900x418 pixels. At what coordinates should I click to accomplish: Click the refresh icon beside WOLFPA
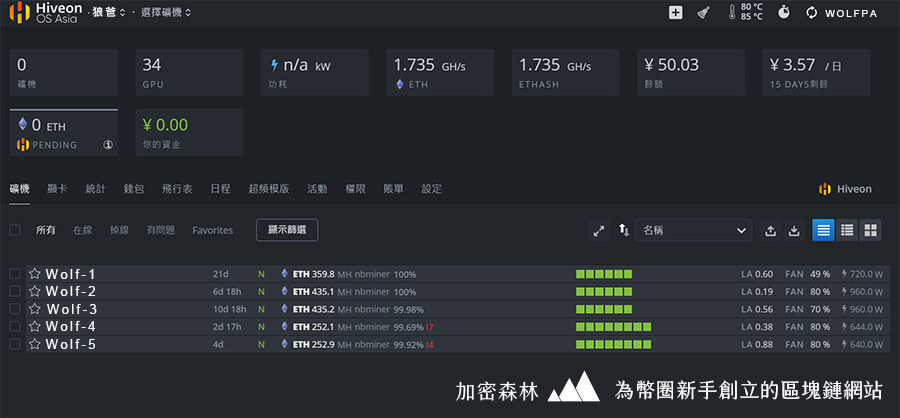(811, 13)
